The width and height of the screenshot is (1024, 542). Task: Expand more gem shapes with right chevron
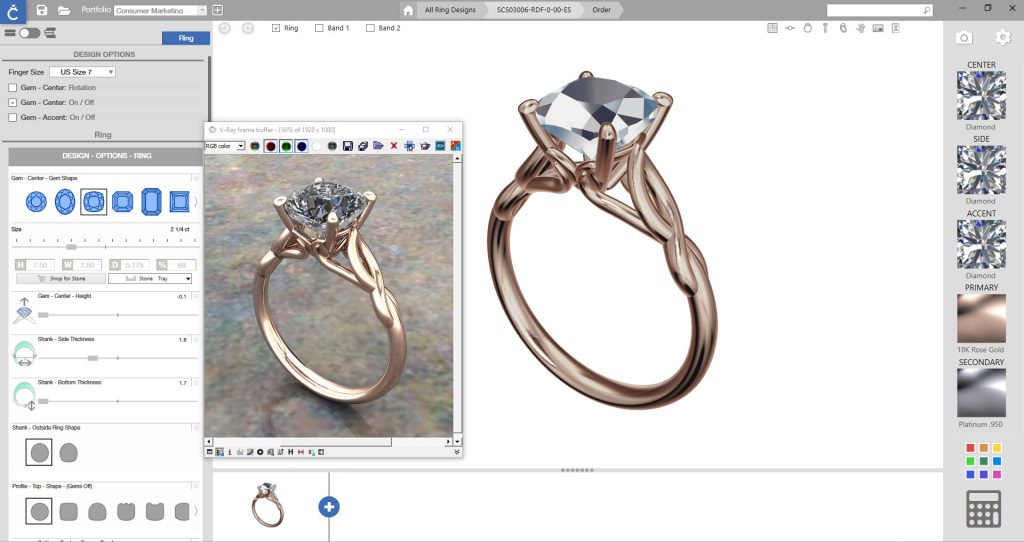click(196, 202)
